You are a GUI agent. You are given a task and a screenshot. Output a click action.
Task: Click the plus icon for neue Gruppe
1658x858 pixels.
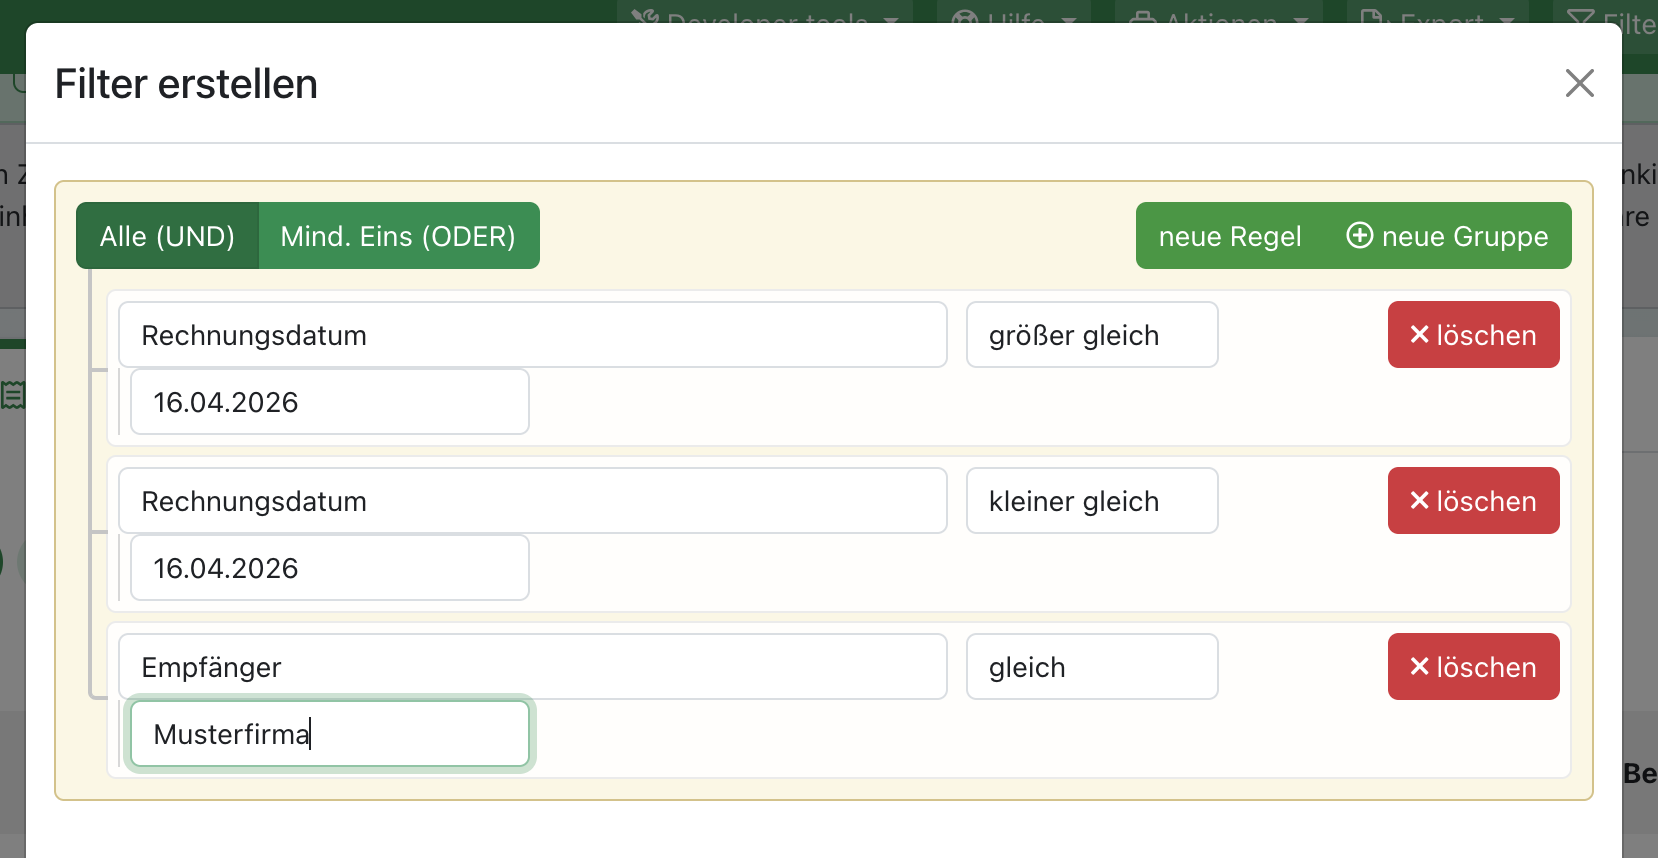pos(1359,235)
